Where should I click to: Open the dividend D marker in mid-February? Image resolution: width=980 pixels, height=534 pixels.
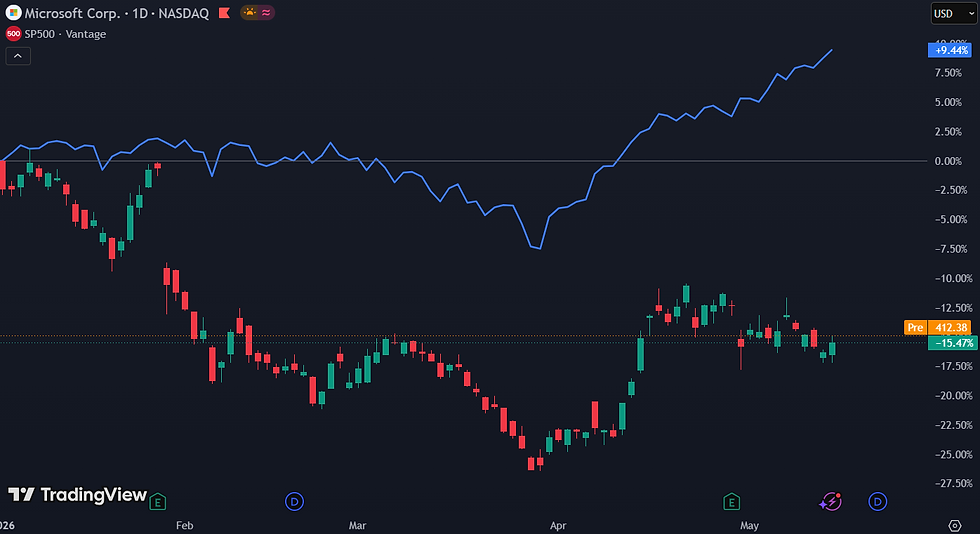pyautogui.click(x=294, y=501)
